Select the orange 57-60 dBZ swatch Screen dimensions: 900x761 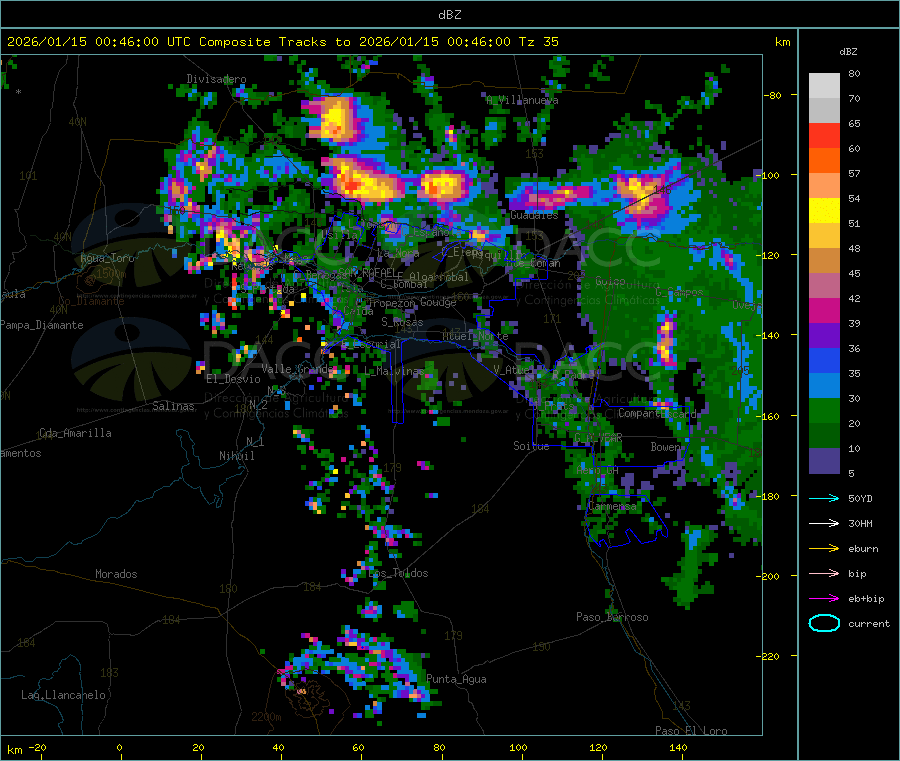[824, 161]
